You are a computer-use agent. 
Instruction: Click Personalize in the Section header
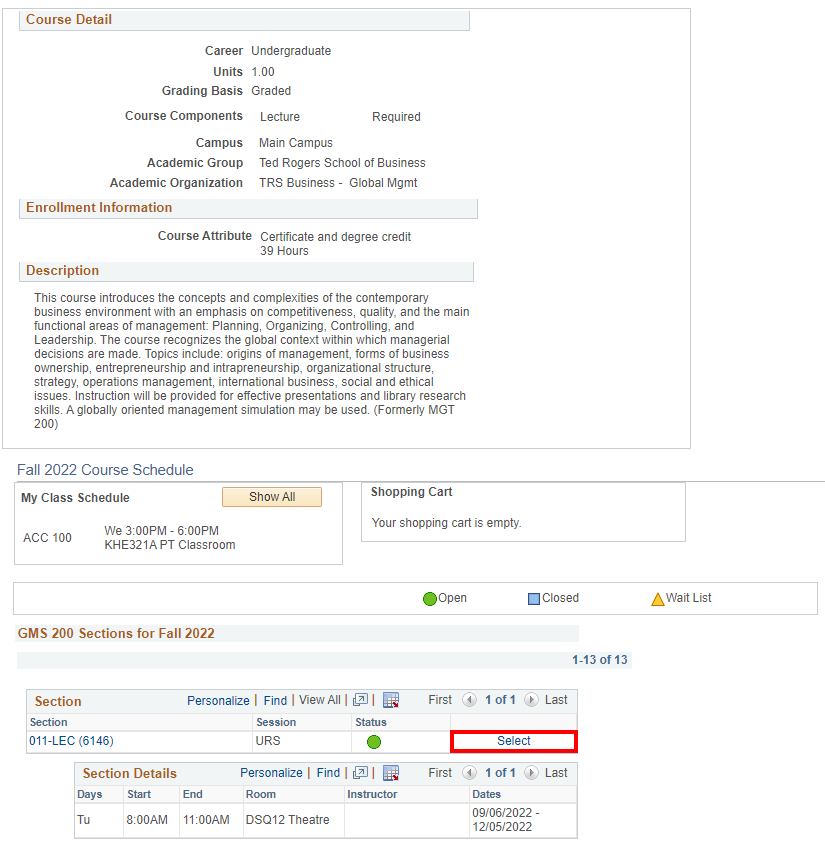coord(218,700)
